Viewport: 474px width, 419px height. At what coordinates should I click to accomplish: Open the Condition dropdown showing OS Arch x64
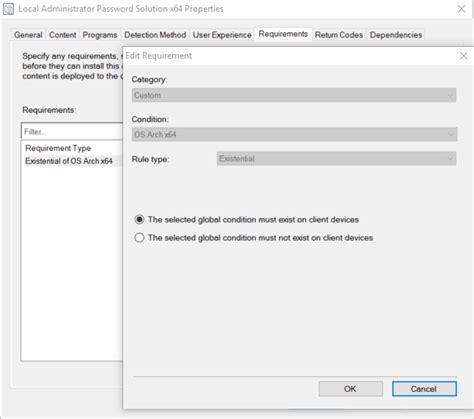pyautogui.click(x=294, y=134)
